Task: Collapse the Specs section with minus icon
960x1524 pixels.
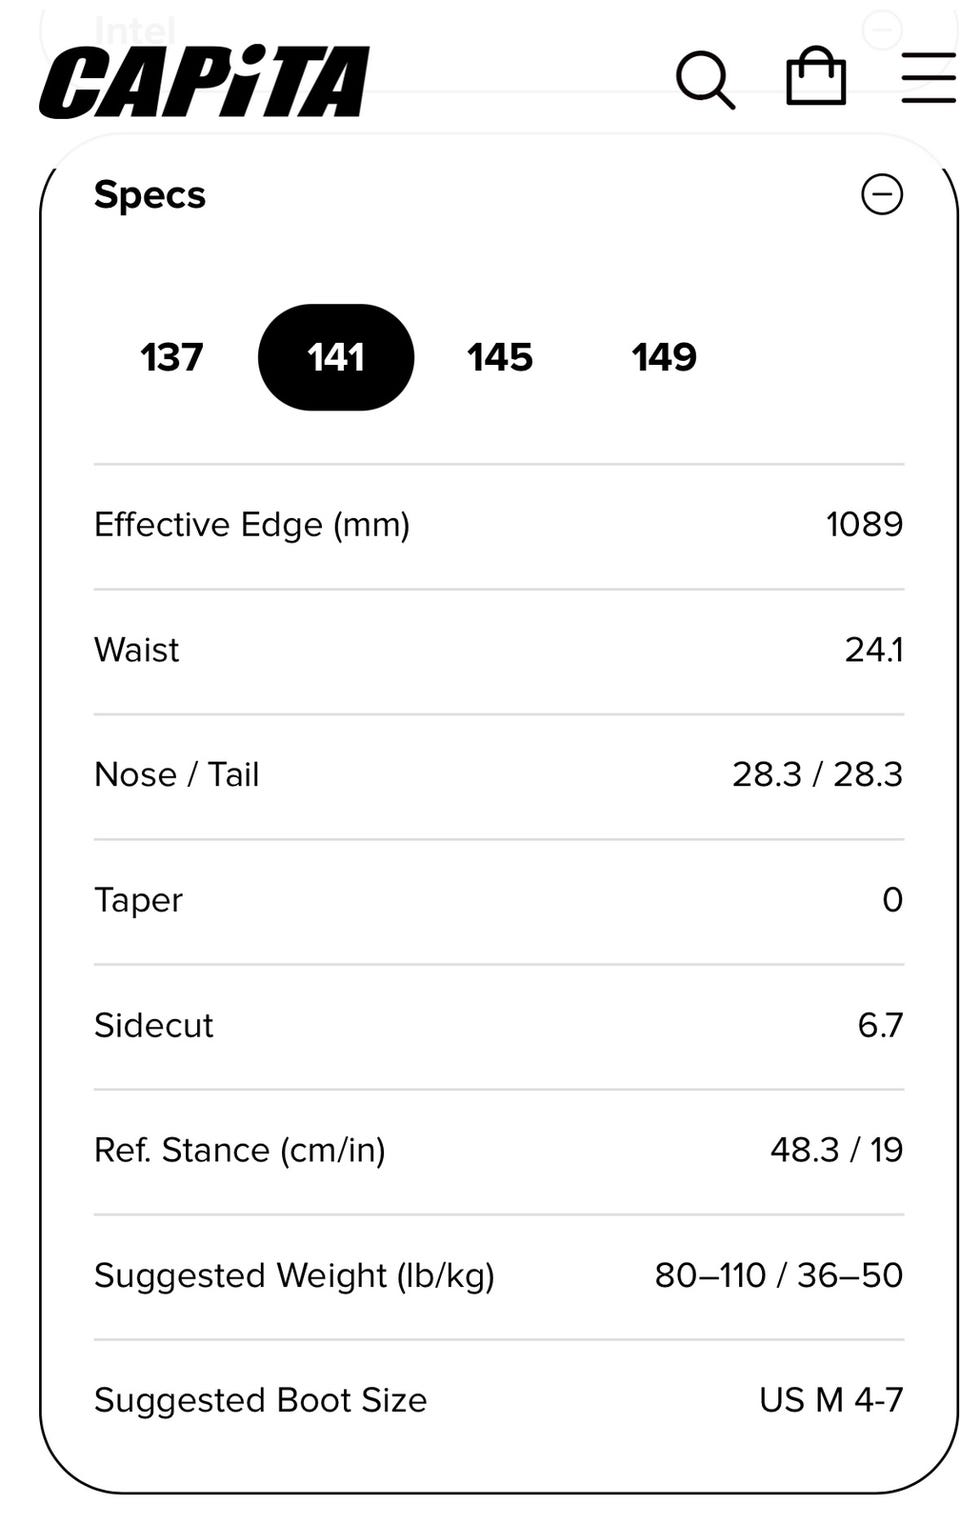Action: point(881,194)
